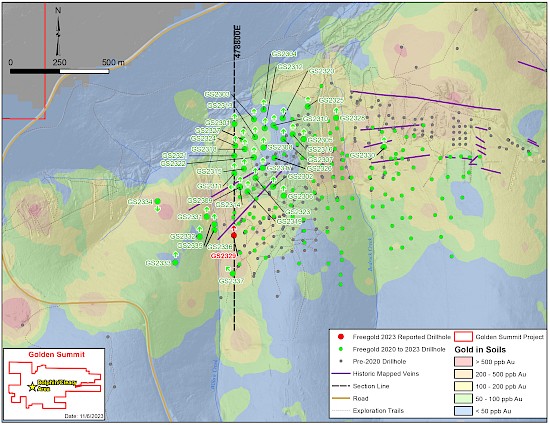Click the Golden Summit inset title
550x425 pixels.
click(56, 355)
